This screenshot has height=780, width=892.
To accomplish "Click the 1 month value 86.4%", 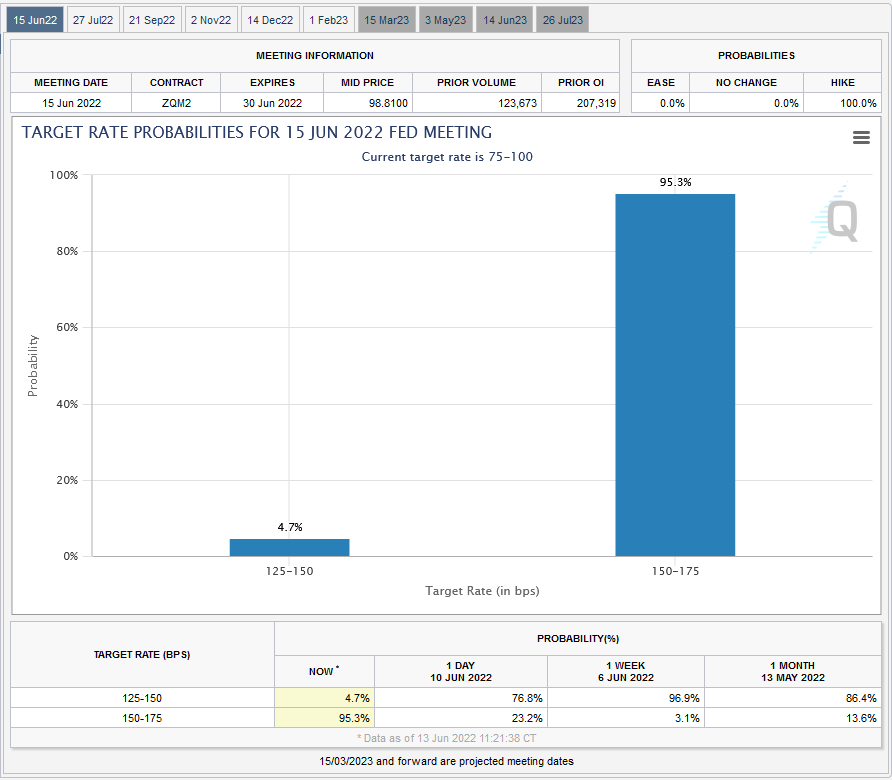I will pos(861,698).
